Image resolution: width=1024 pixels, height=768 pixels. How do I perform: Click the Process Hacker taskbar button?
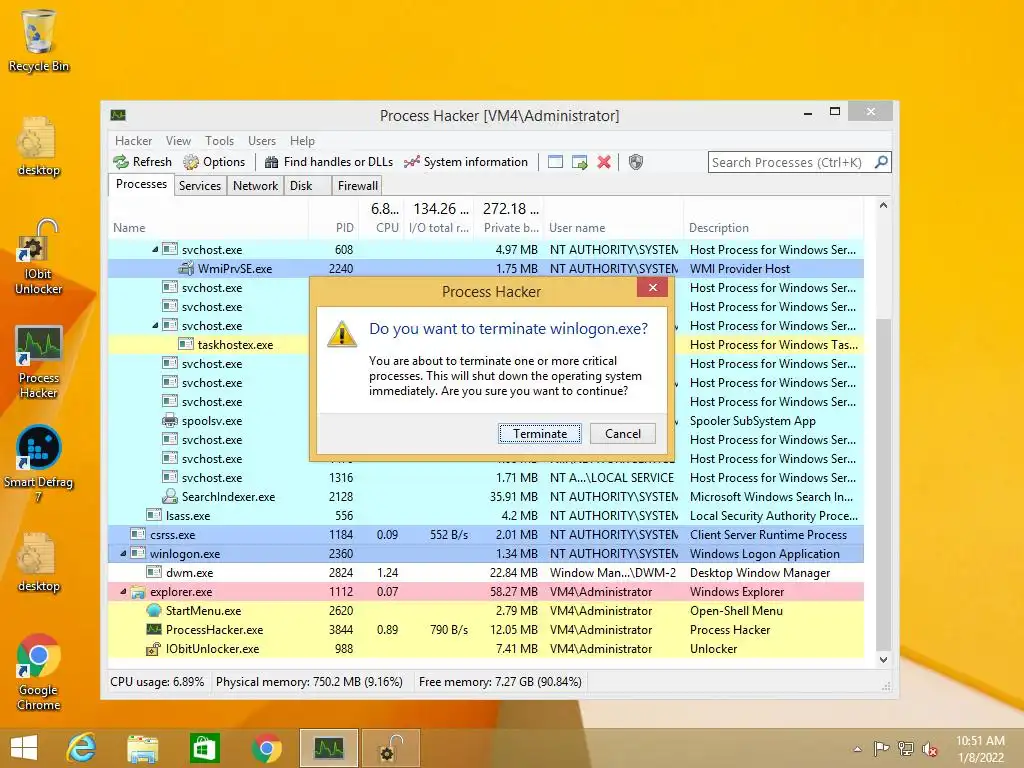tap(328, 748)
